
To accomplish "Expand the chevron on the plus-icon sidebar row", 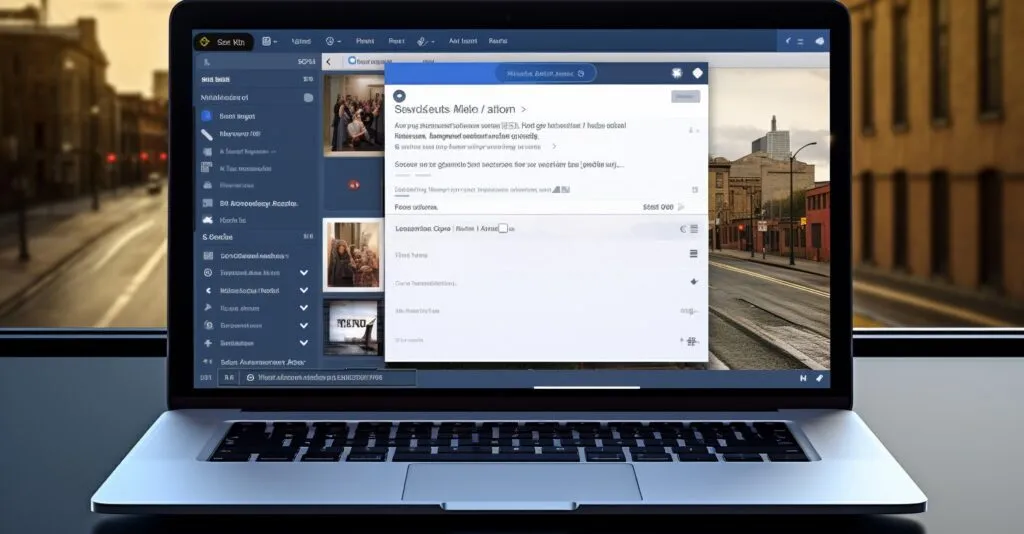I will click(x=304, y=343).
